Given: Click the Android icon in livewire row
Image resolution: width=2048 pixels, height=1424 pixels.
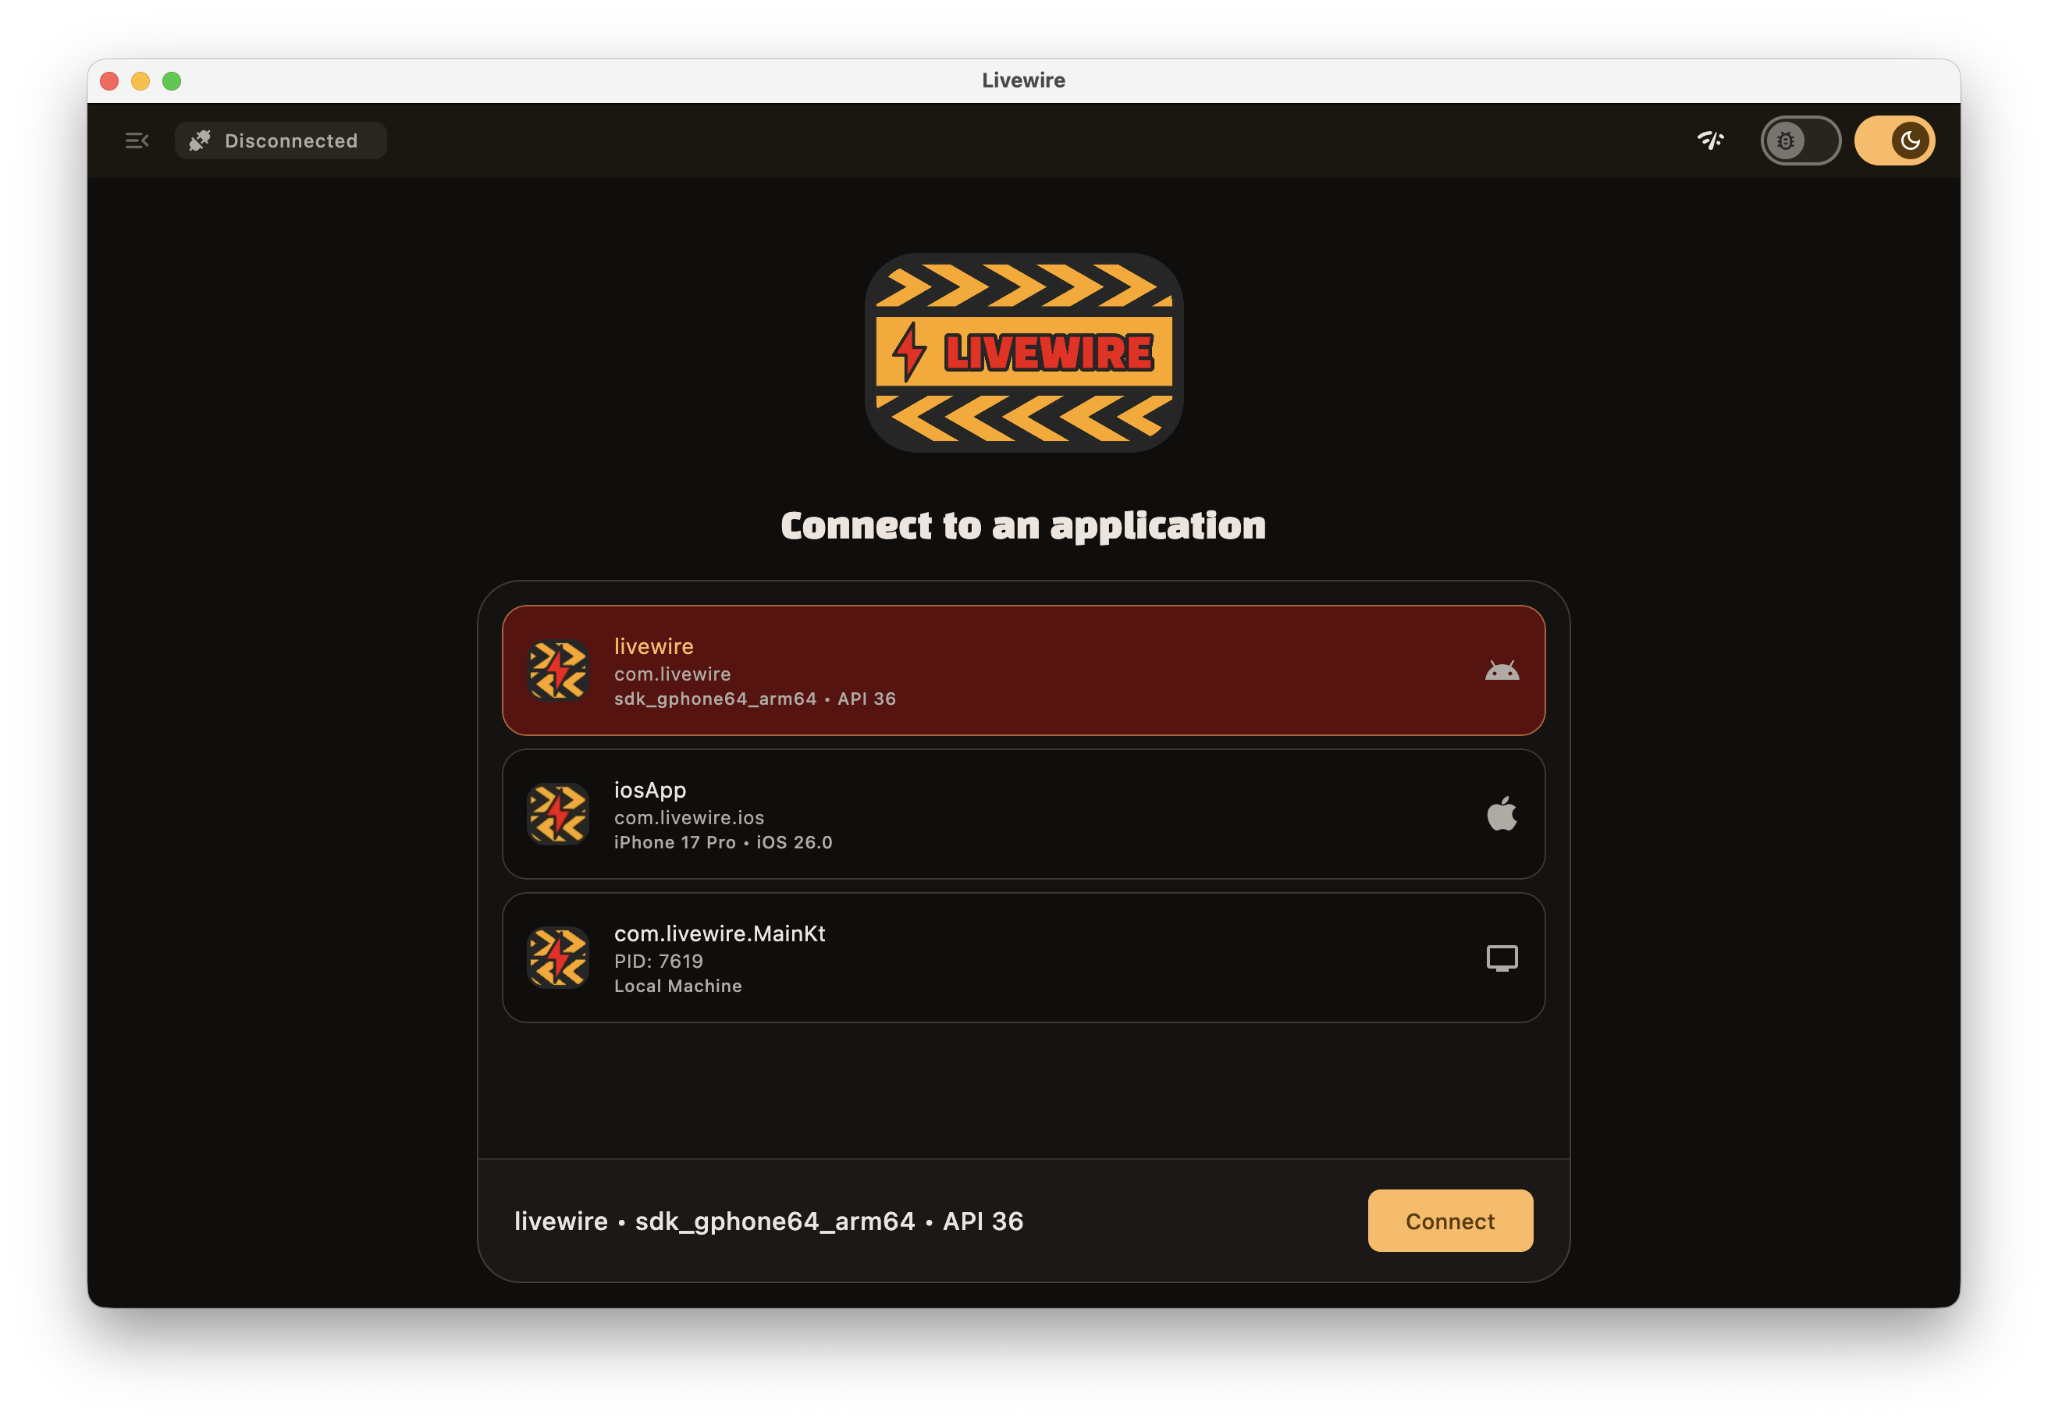Looking at the screenshot, I should (x=1502, y=671).
